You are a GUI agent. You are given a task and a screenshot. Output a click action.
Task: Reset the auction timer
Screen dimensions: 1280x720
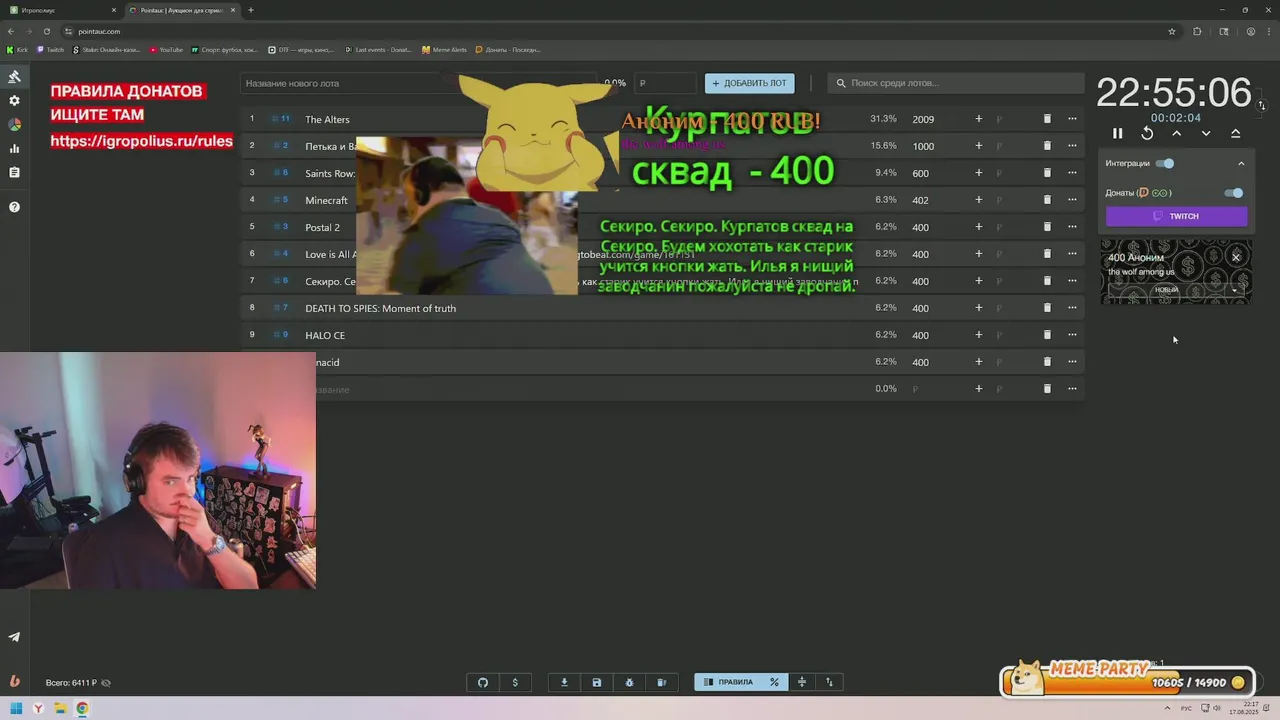[x=1147, y=133]
